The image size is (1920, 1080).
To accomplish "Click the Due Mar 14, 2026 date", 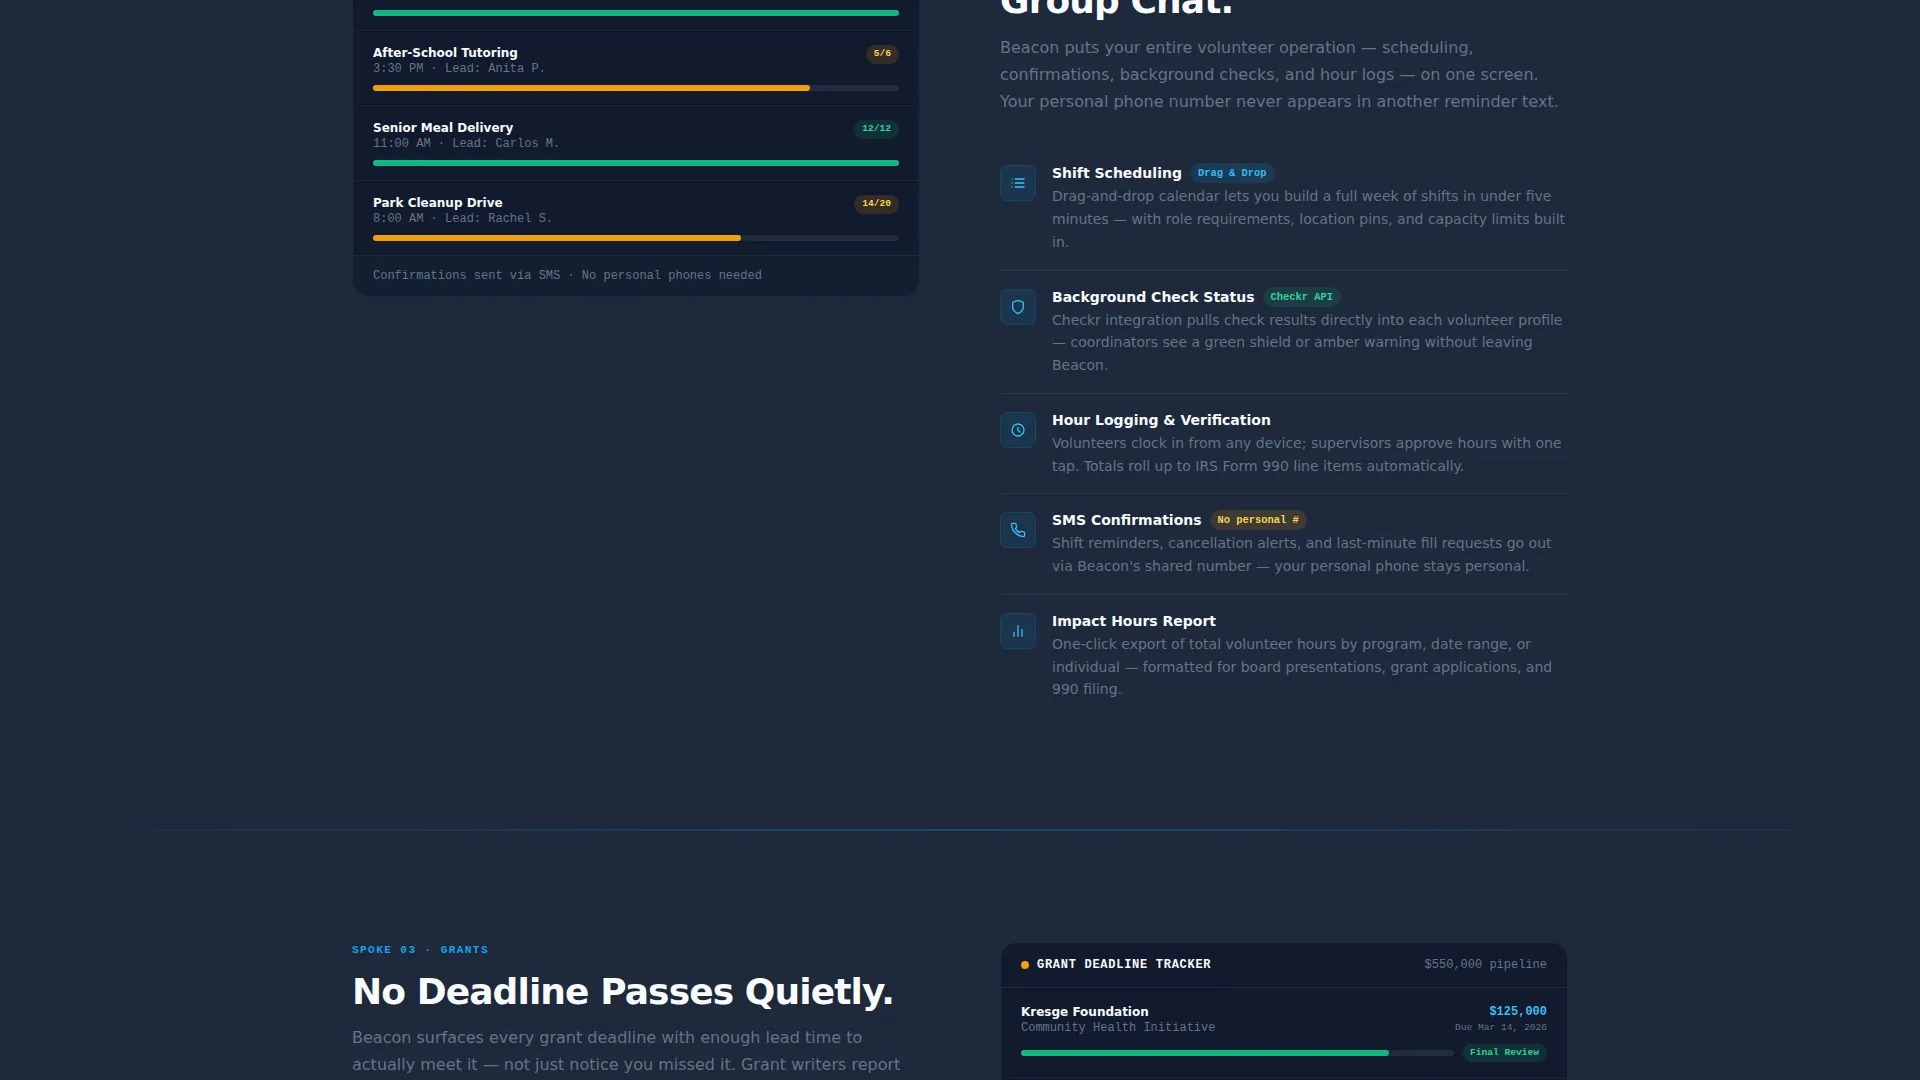I will click(x=1500, y=1027).
